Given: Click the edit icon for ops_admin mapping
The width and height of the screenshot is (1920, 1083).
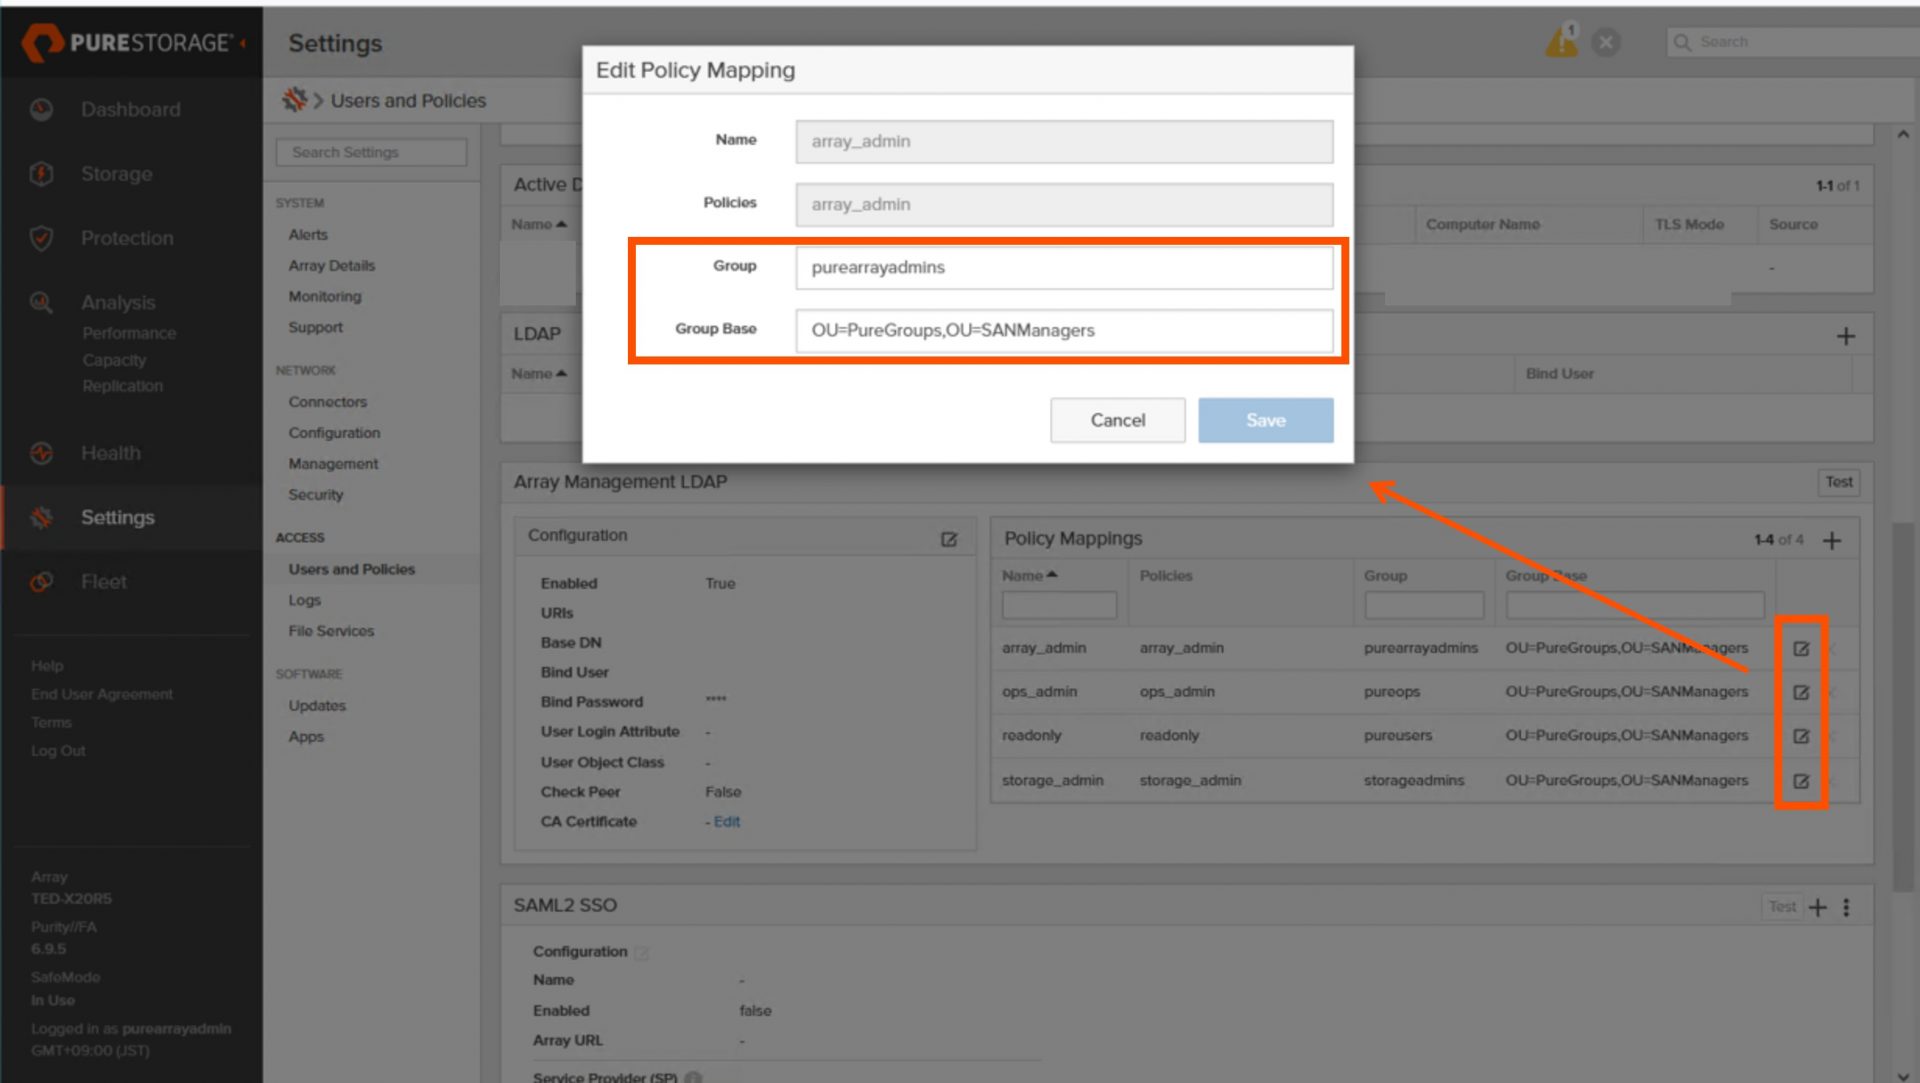Looking at the screenshot, I should click(x=1801, y=693).
